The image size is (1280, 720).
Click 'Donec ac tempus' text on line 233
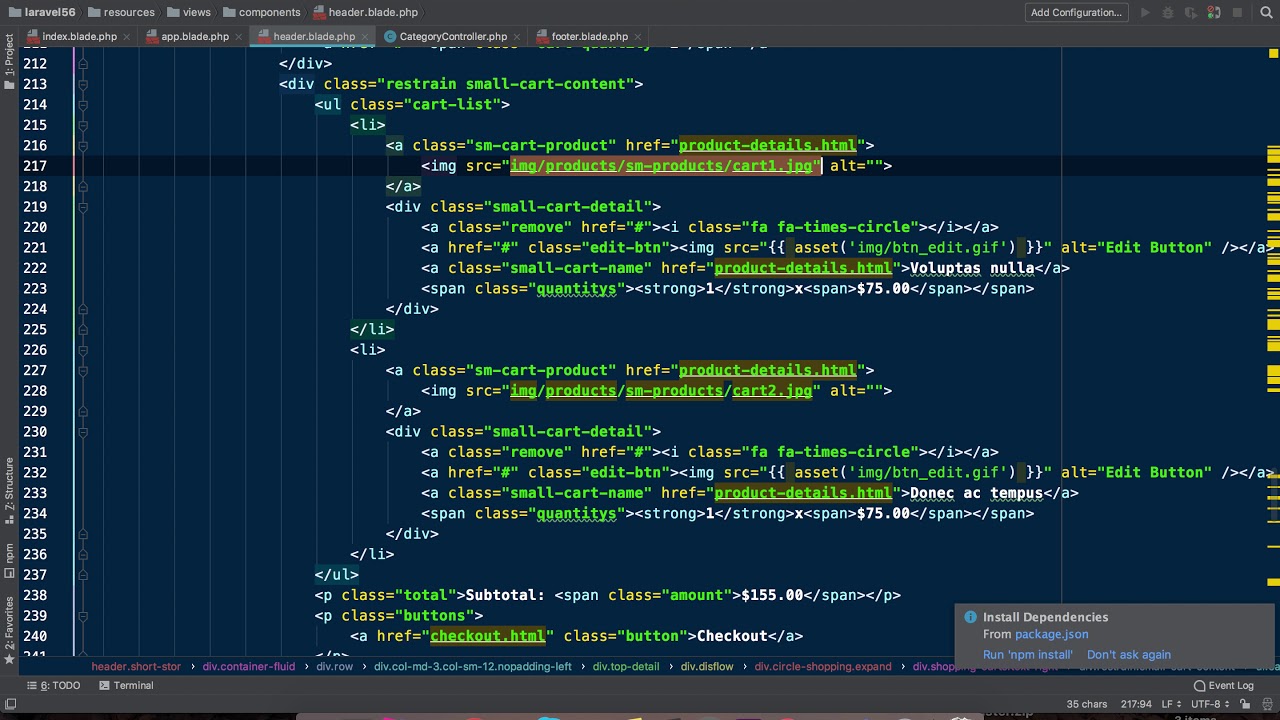click(x=976, y=493)
